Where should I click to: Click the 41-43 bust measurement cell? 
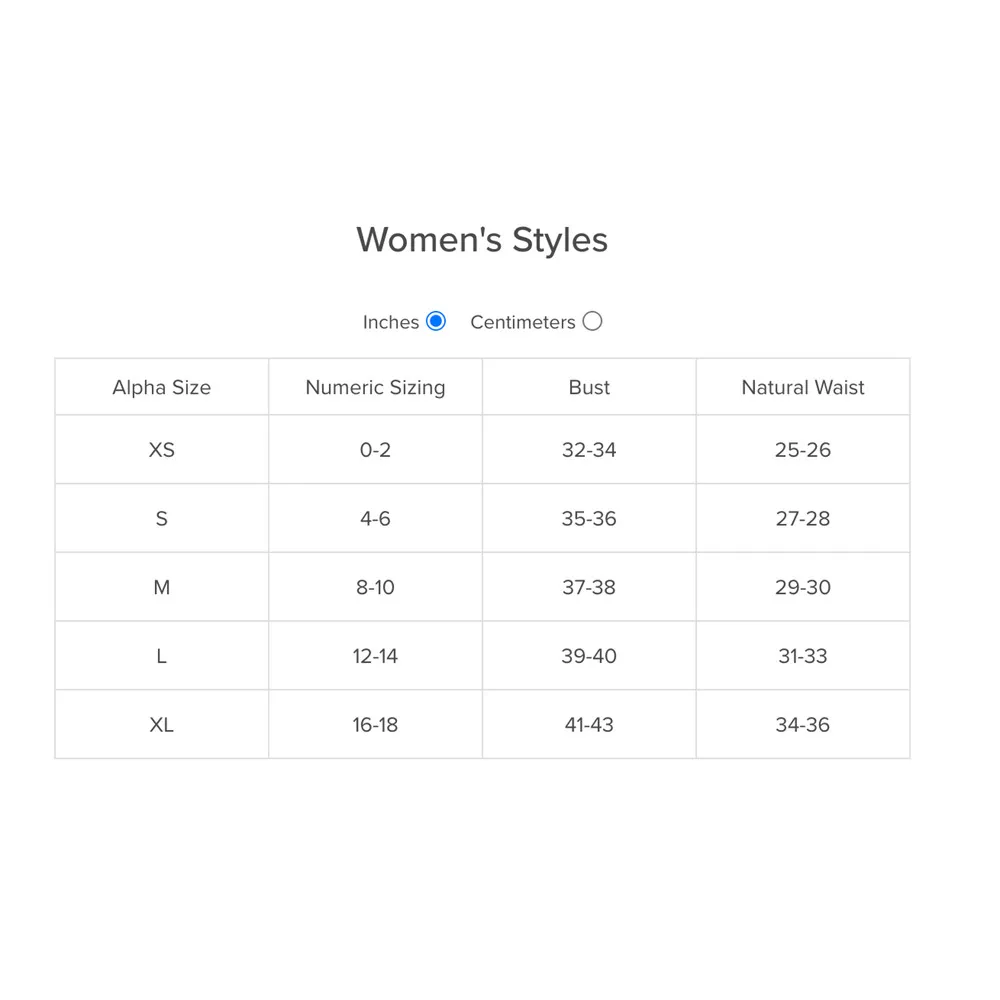tap(589, 725)
